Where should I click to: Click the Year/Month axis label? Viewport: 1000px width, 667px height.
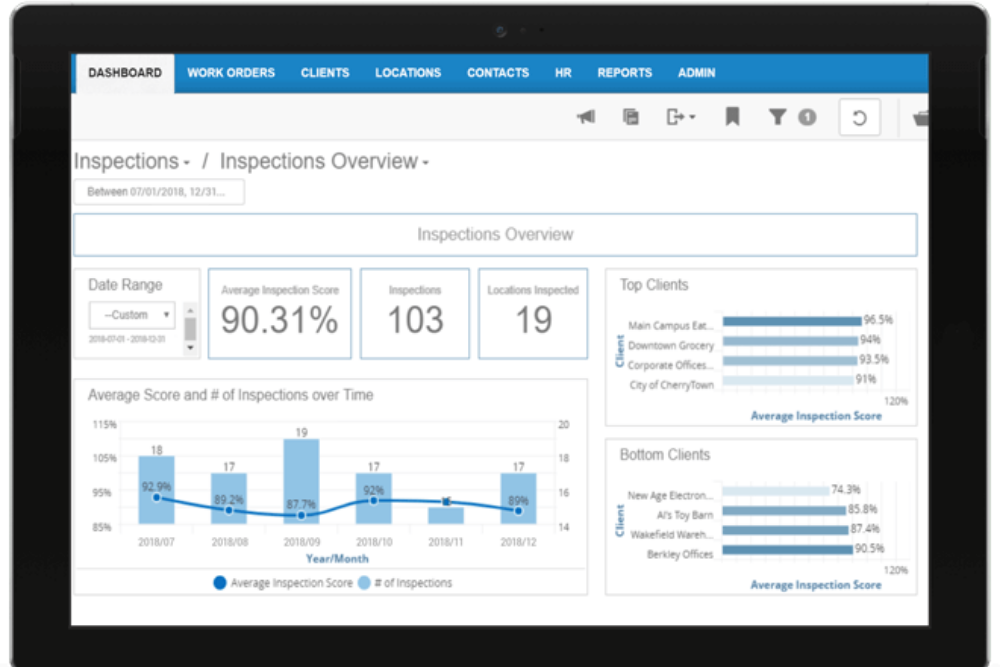click(x=337, y=559)
